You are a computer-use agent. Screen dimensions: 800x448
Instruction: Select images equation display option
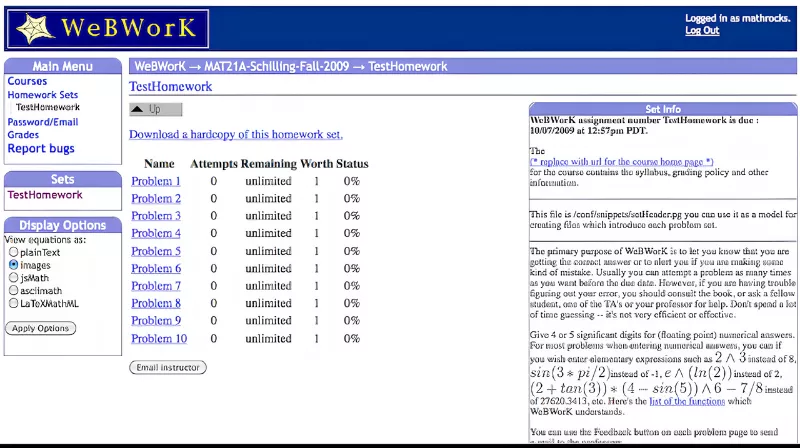pyautogui.click(x=13, y=265)
